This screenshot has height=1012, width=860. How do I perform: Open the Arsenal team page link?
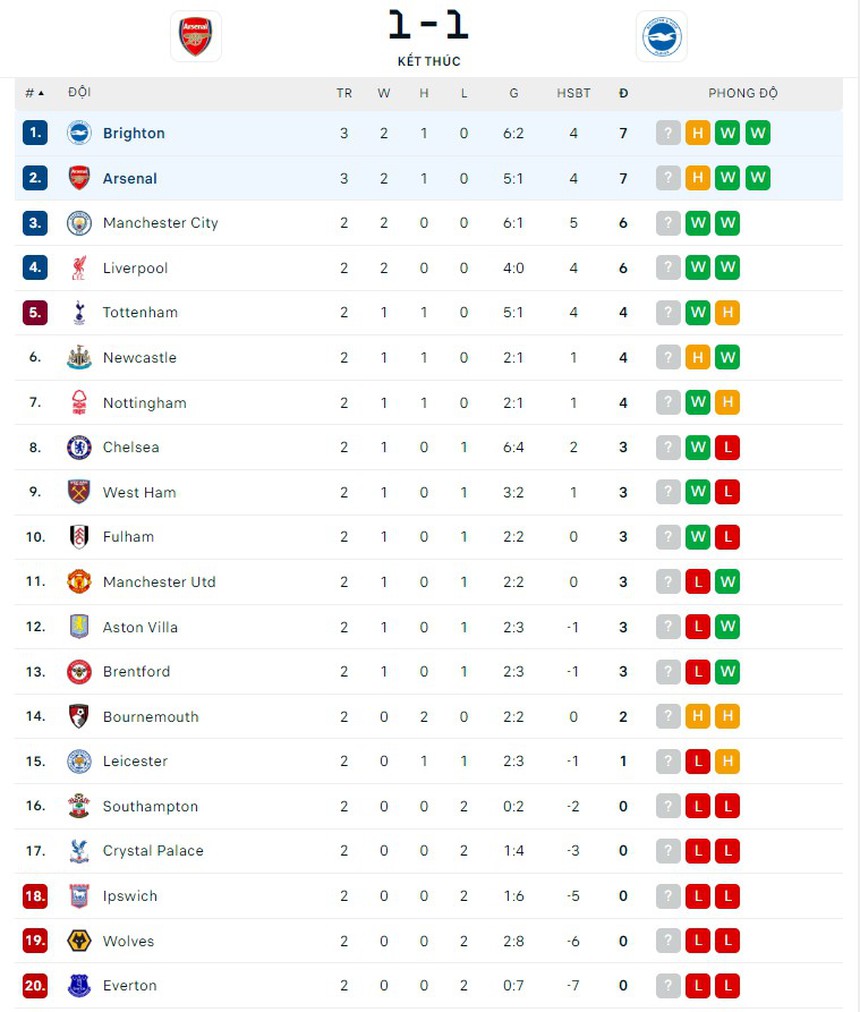click(x=130, y=178)
